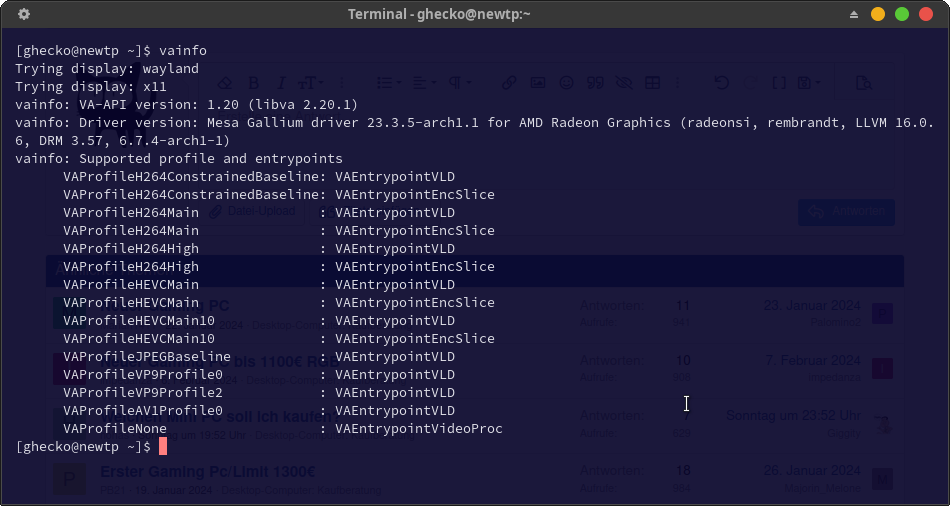950x506 pixels.
Task: Click 'Mesa Gallium driver 23.3.5-arch1.1' in driver line
Action: point(343,122)
